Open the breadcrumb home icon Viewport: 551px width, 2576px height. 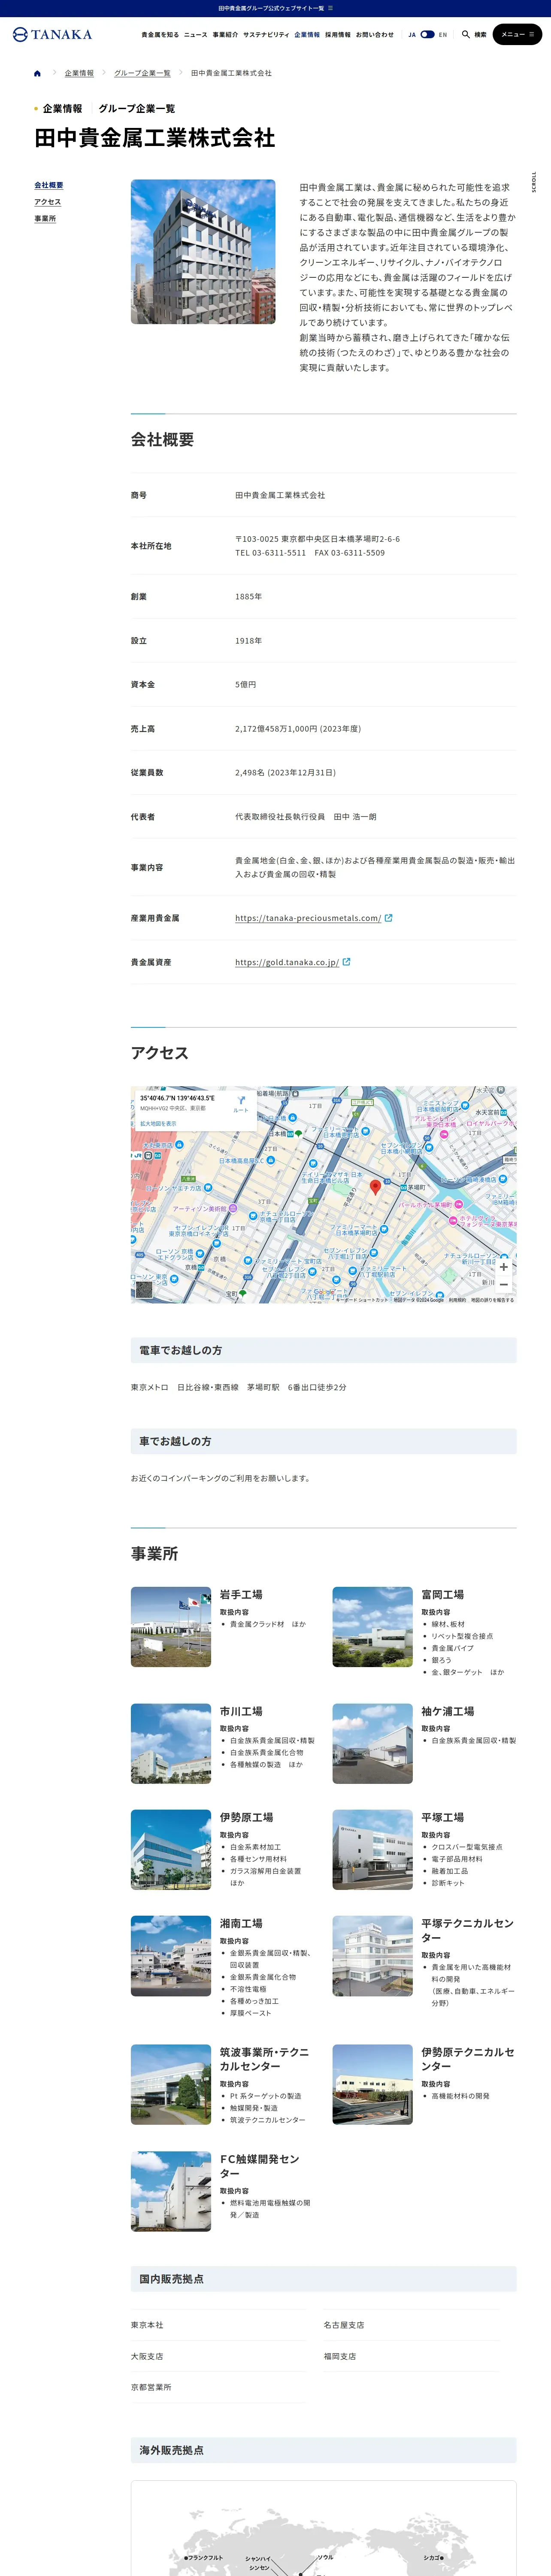pyautogui.click(x=37, y=73)
